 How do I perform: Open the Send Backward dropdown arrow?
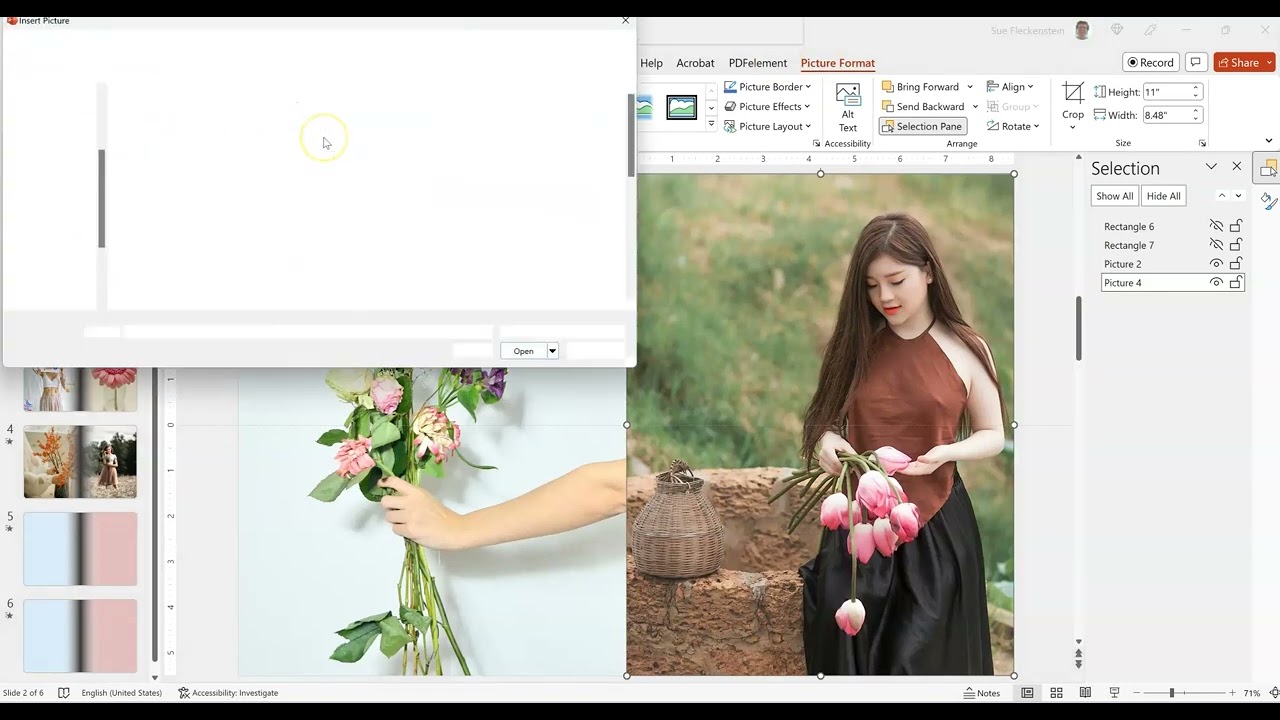click(975, 107)
